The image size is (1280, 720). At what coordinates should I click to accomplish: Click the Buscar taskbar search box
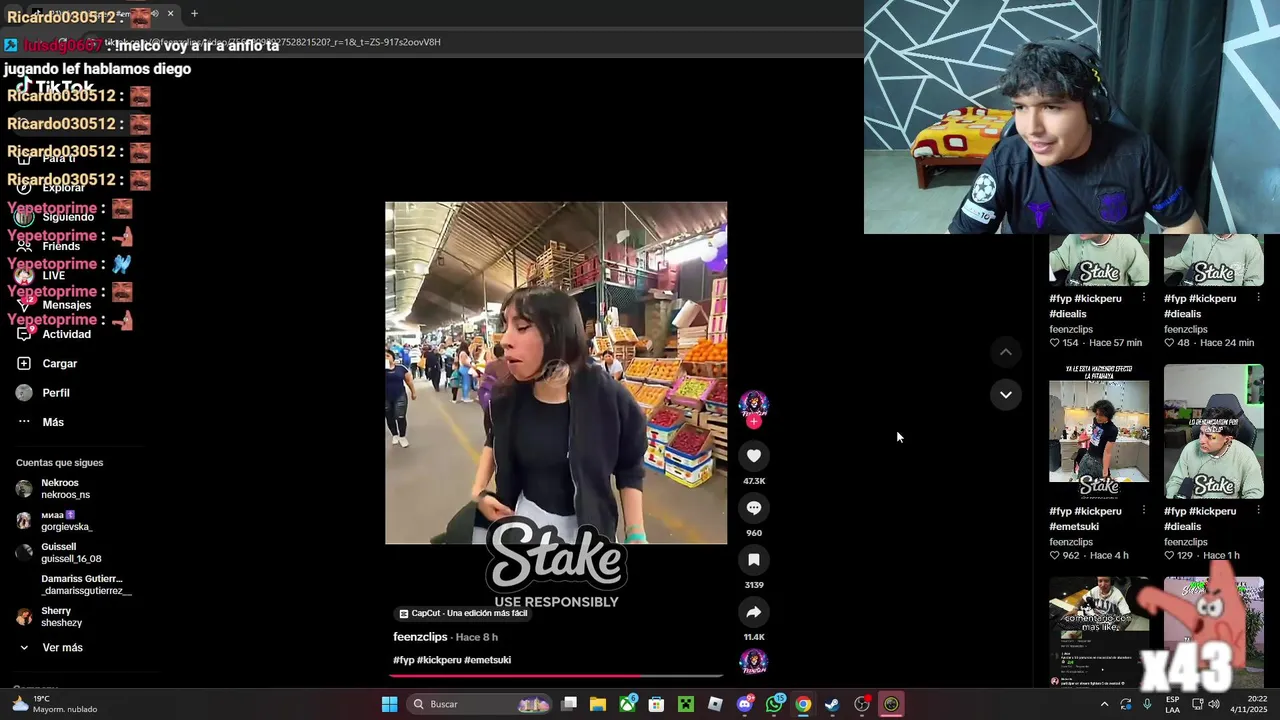tap(481, 704)
